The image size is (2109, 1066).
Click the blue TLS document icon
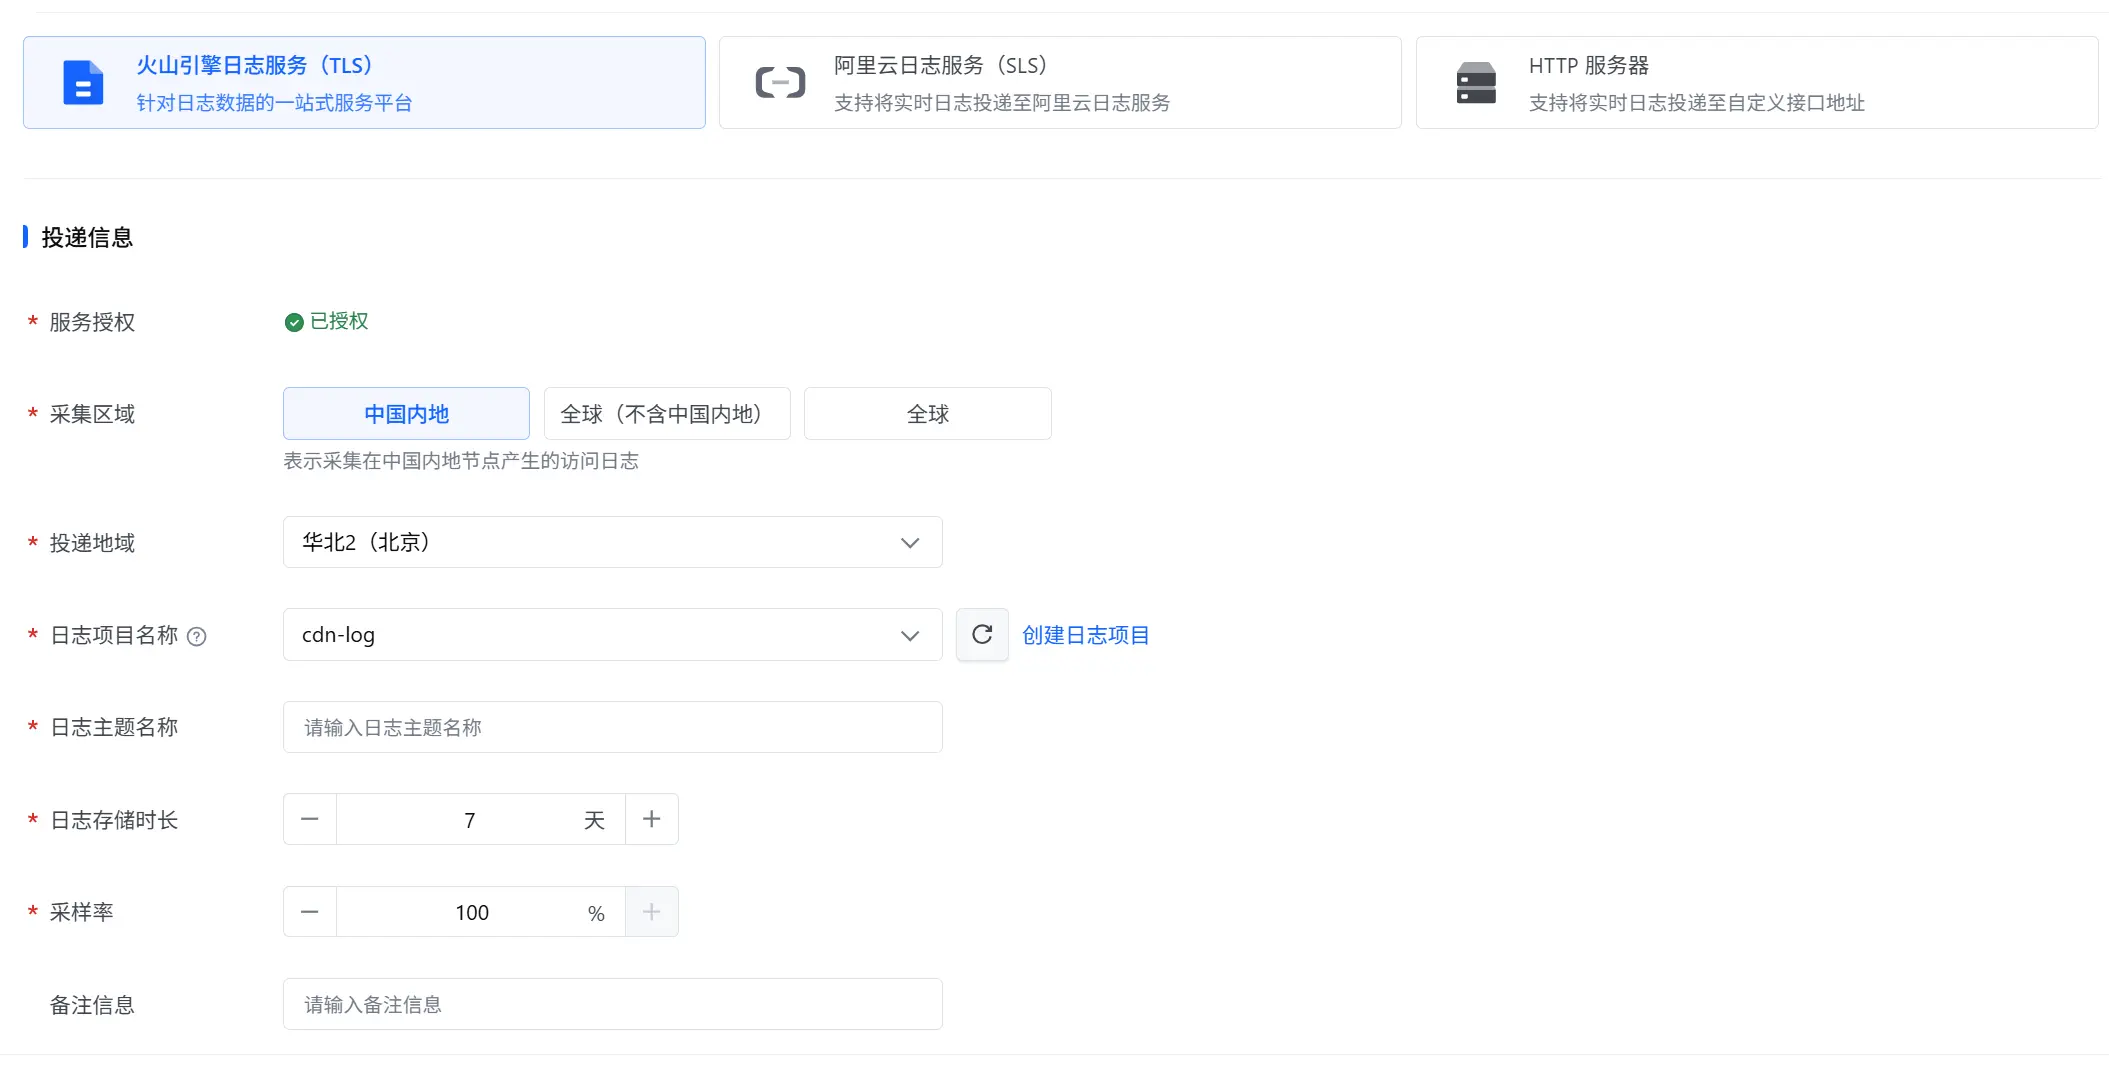pos(83,83)
